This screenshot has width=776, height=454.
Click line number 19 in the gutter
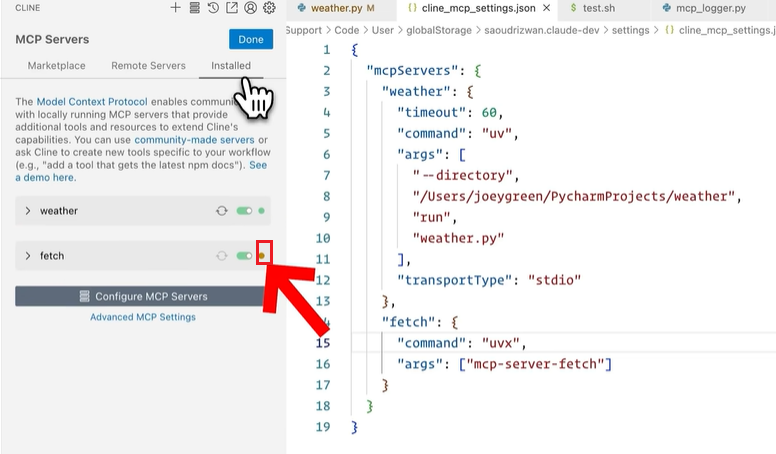pyautogui.click(x=323, y=427)
